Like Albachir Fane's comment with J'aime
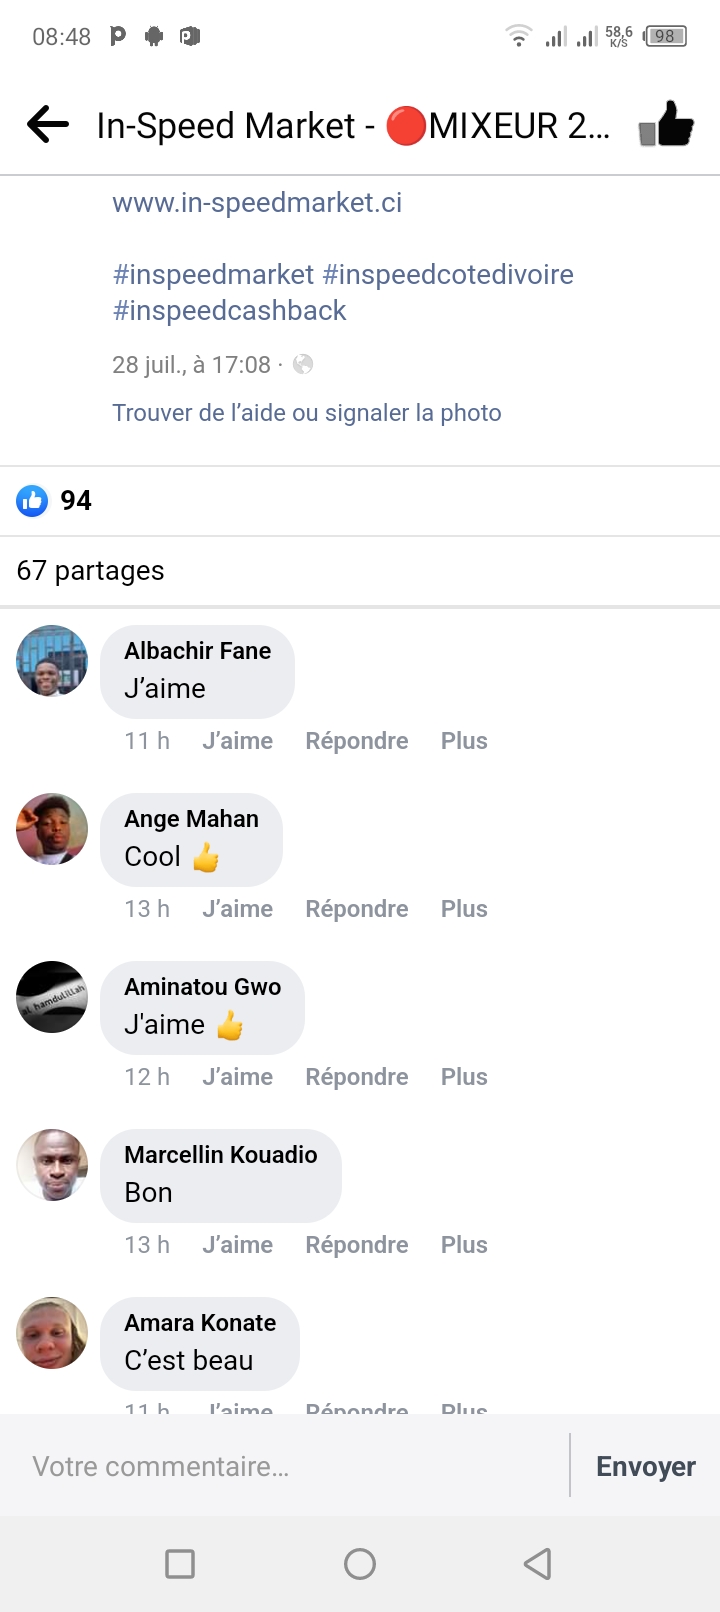Viewport: 720px width, 1612px height. [x=237, y=741]
